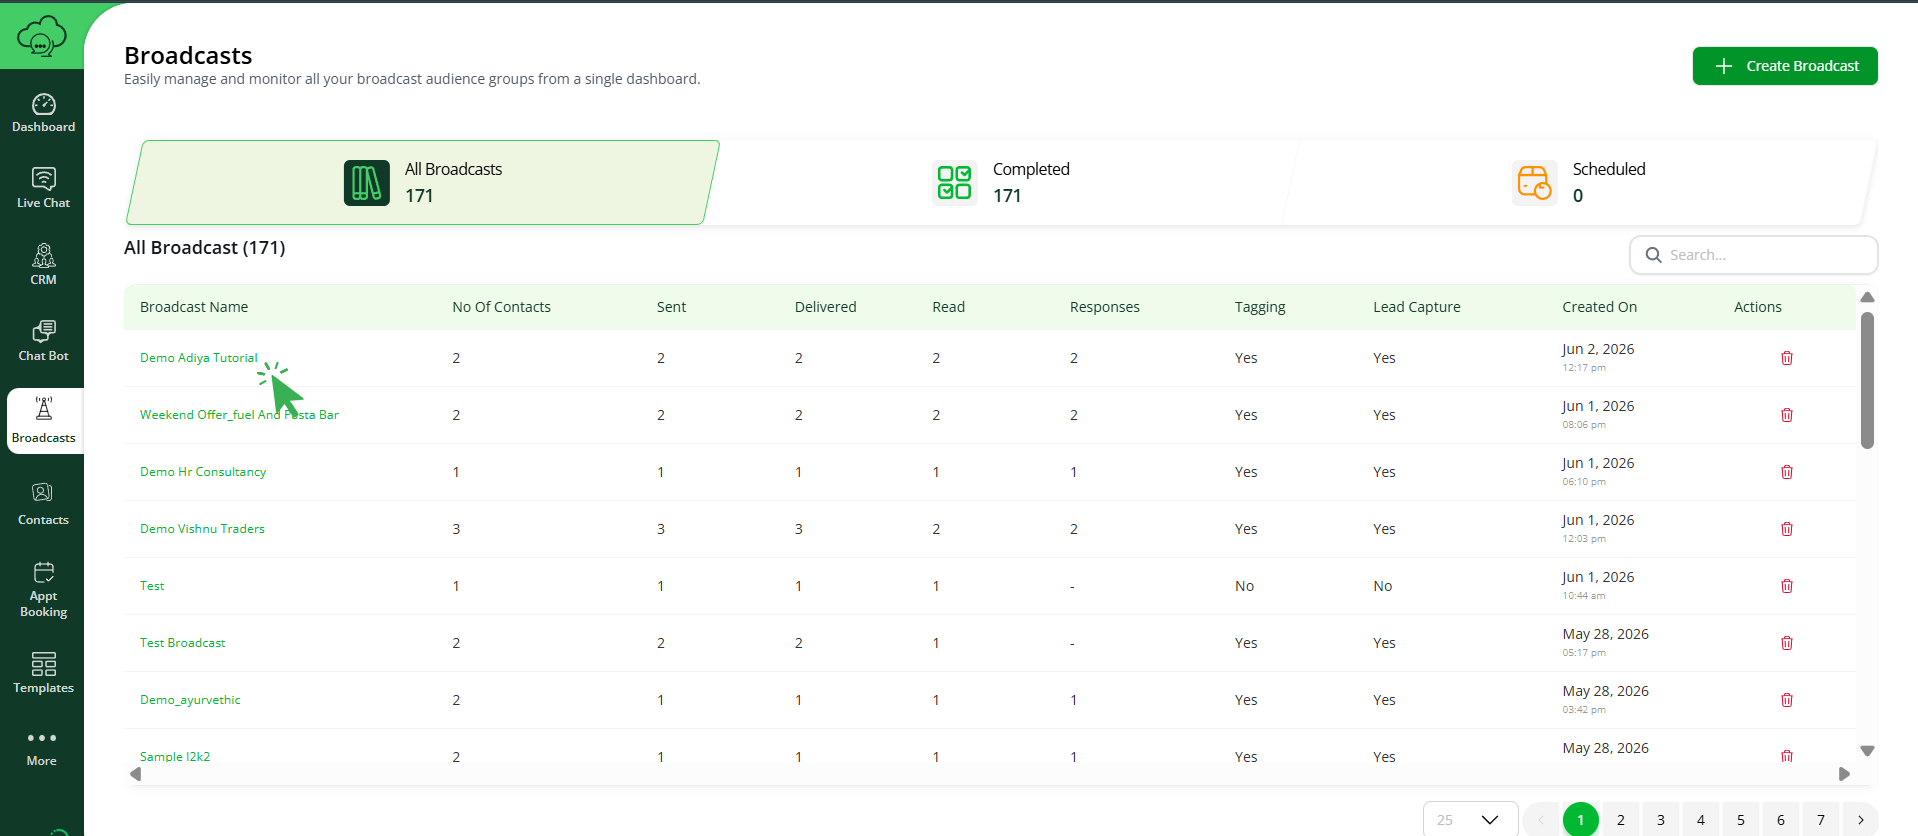Open the Templates sidebar icon
Image resolution: width=1918 pixels, height=836 pixels.
pos(43,673)
